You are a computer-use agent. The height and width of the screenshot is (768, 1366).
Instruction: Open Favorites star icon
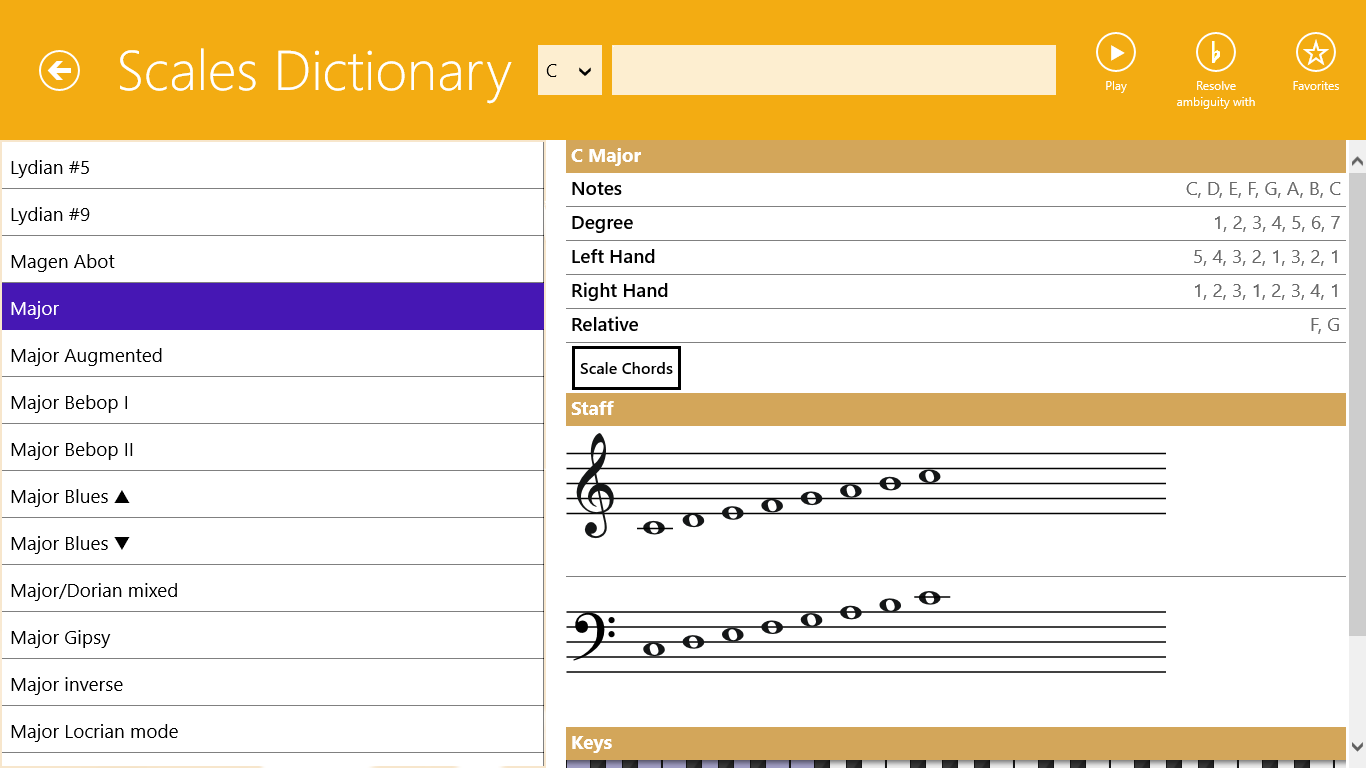tap(1315, 52)
